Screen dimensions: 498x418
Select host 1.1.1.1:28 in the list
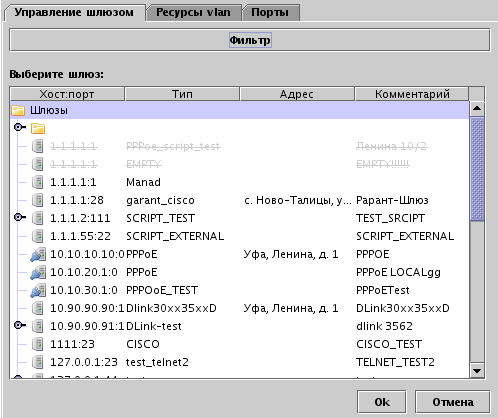click(x=77, y=200)
